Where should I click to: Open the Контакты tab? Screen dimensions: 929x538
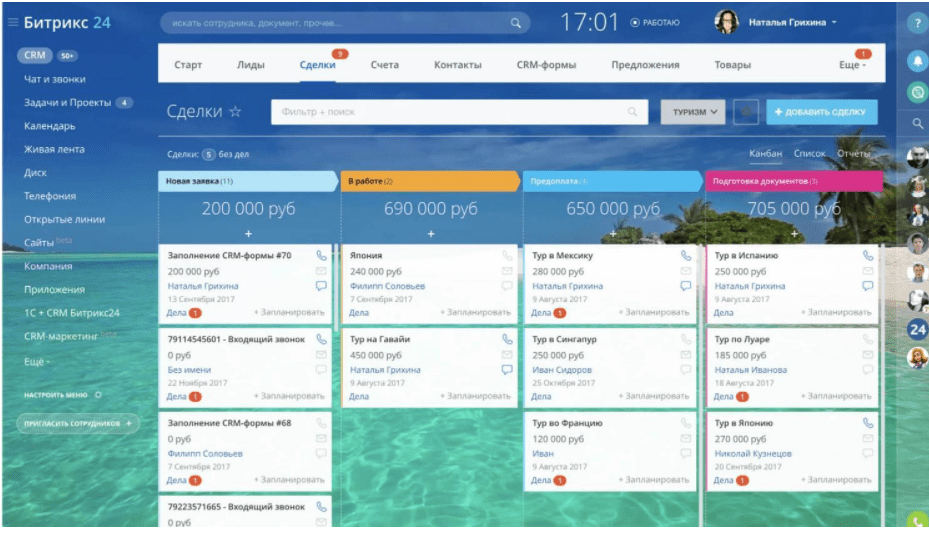click(x=457, y=65)
